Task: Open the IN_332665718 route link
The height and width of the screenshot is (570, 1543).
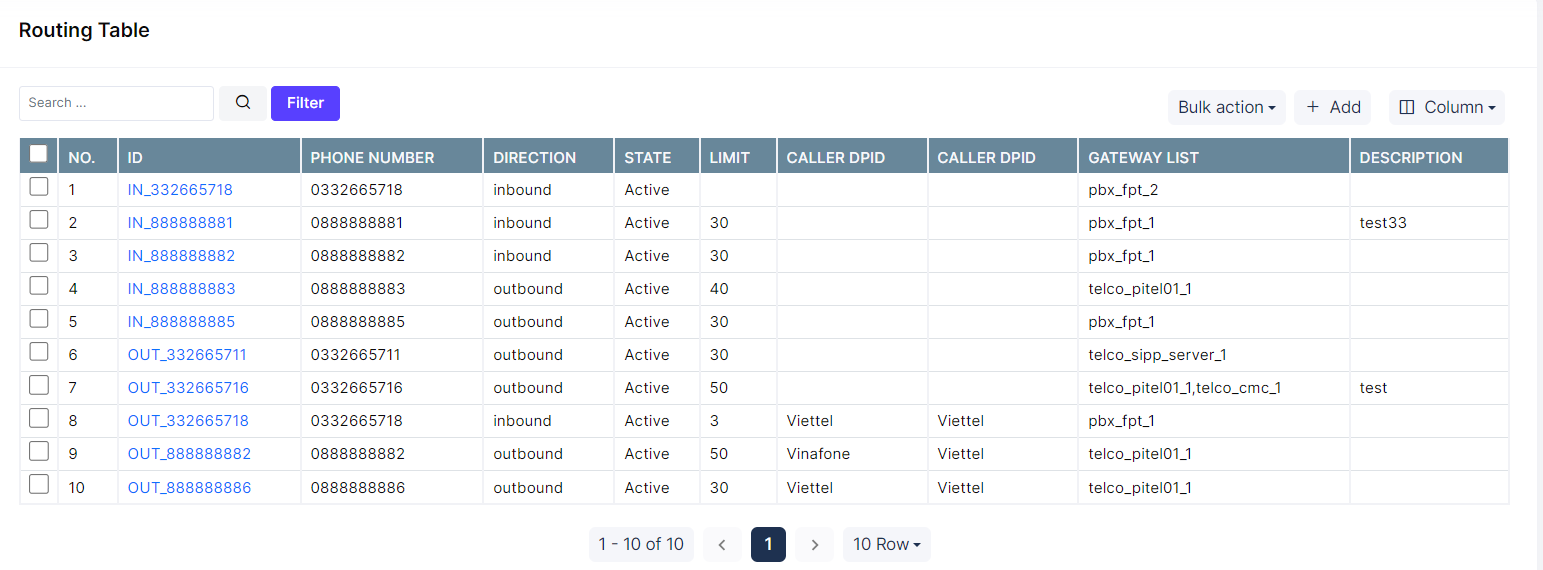Action: (180, 190)
